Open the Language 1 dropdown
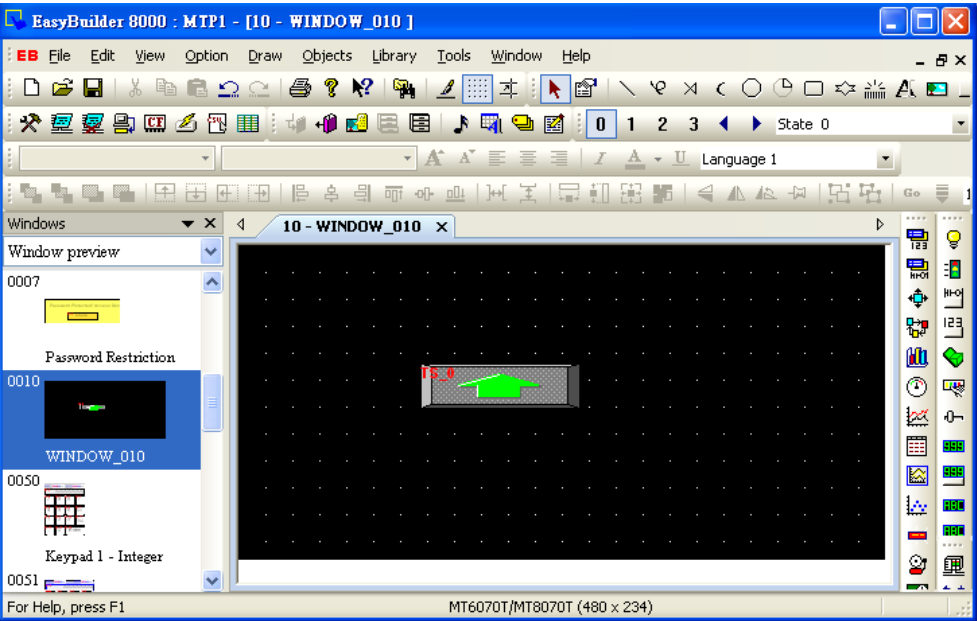 pos(885,159)
